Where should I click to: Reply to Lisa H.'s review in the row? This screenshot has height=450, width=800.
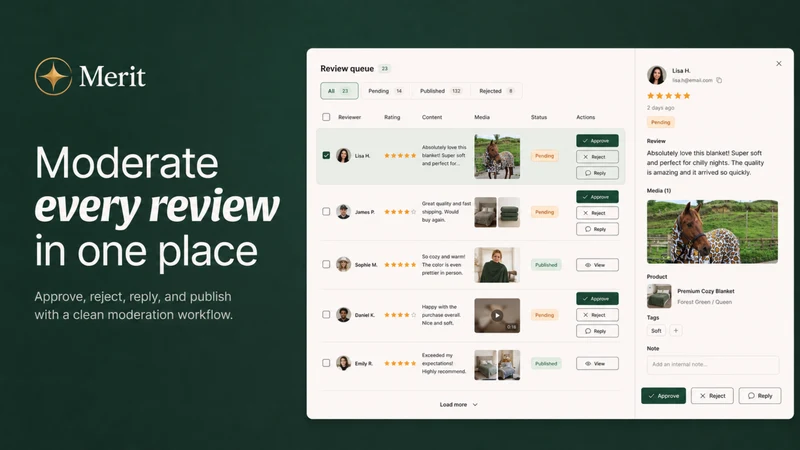click(x=597, y=173)
